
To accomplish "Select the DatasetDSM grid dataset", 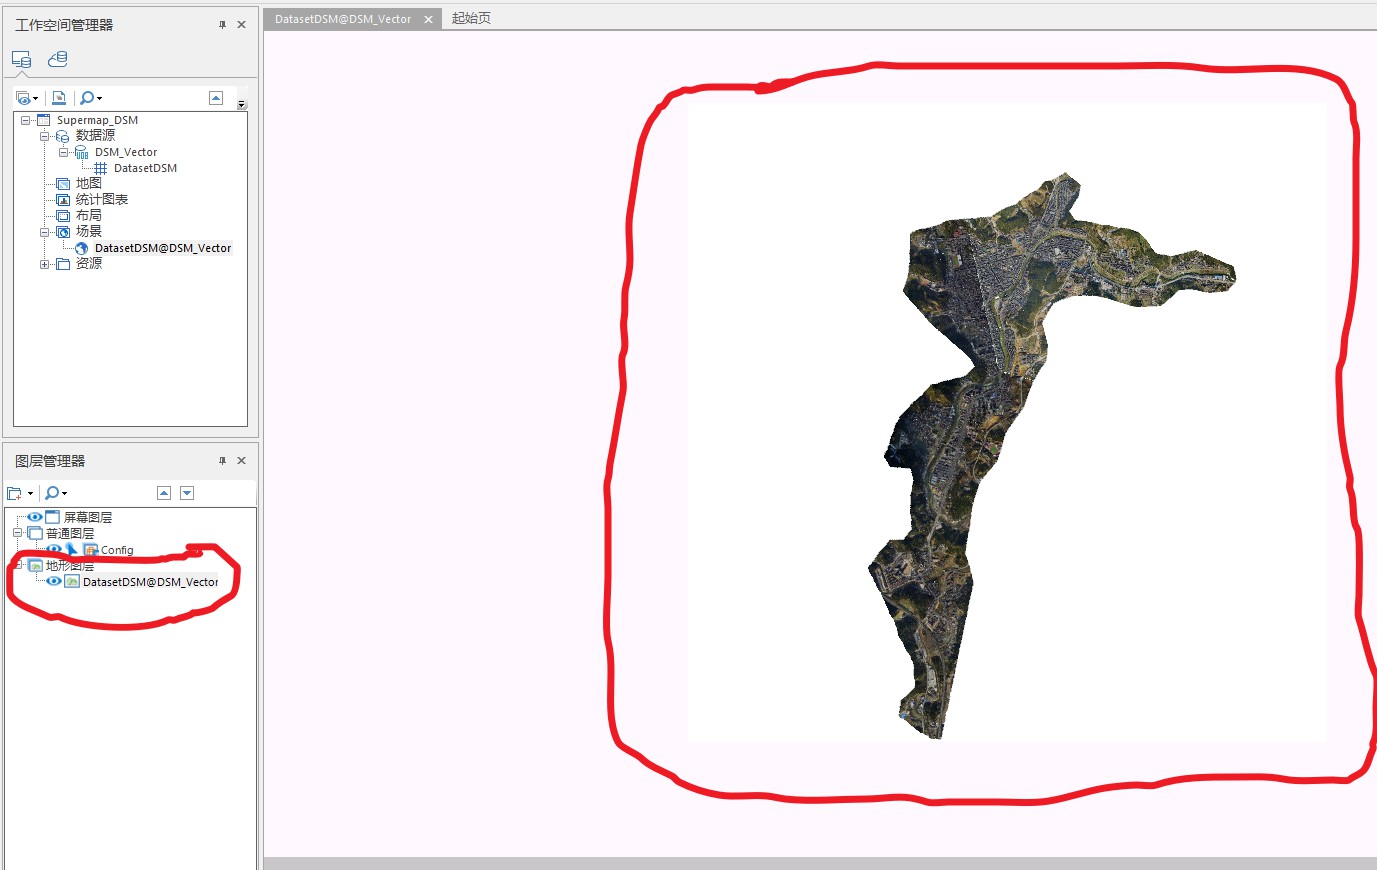I will point(145,168).
